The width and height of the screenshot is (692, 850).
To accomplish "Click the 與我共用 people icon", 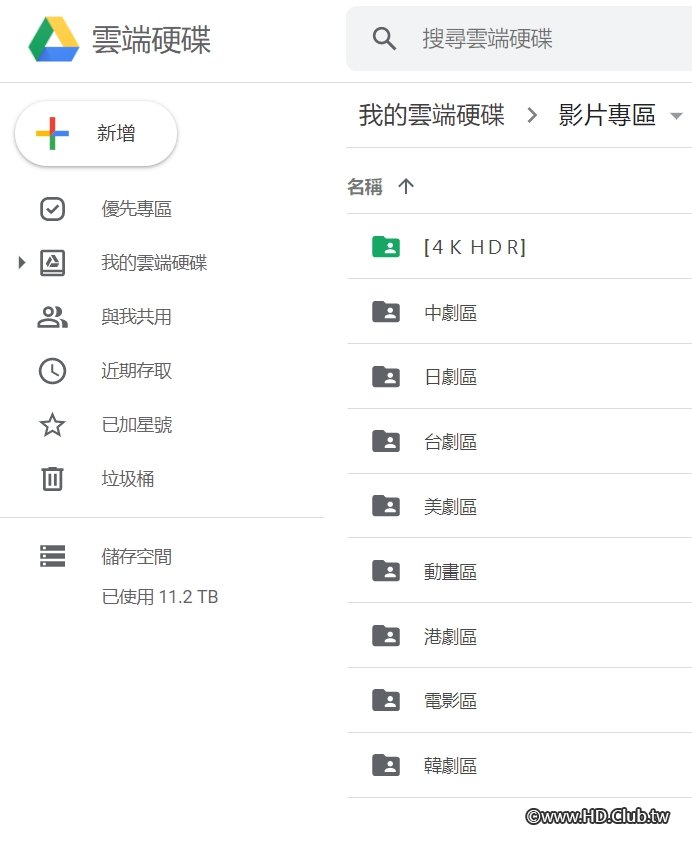I will pos(52,317).
